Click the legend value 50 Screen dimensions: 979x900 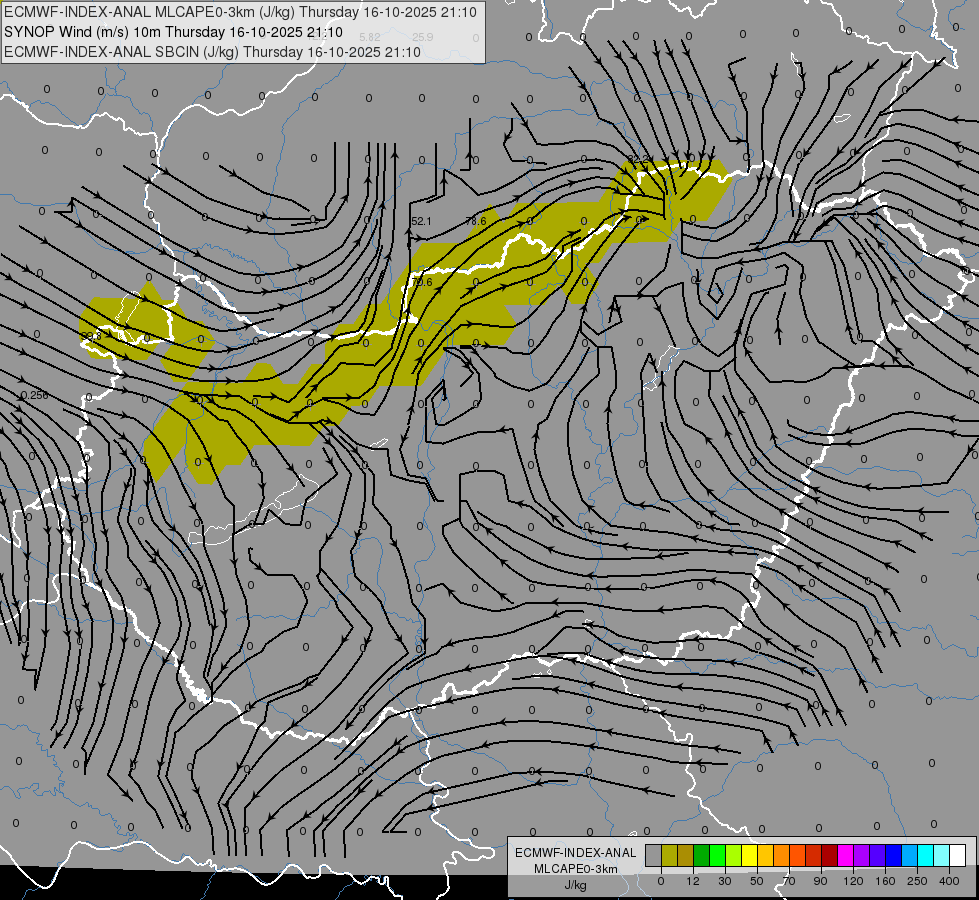coord(756,881)
